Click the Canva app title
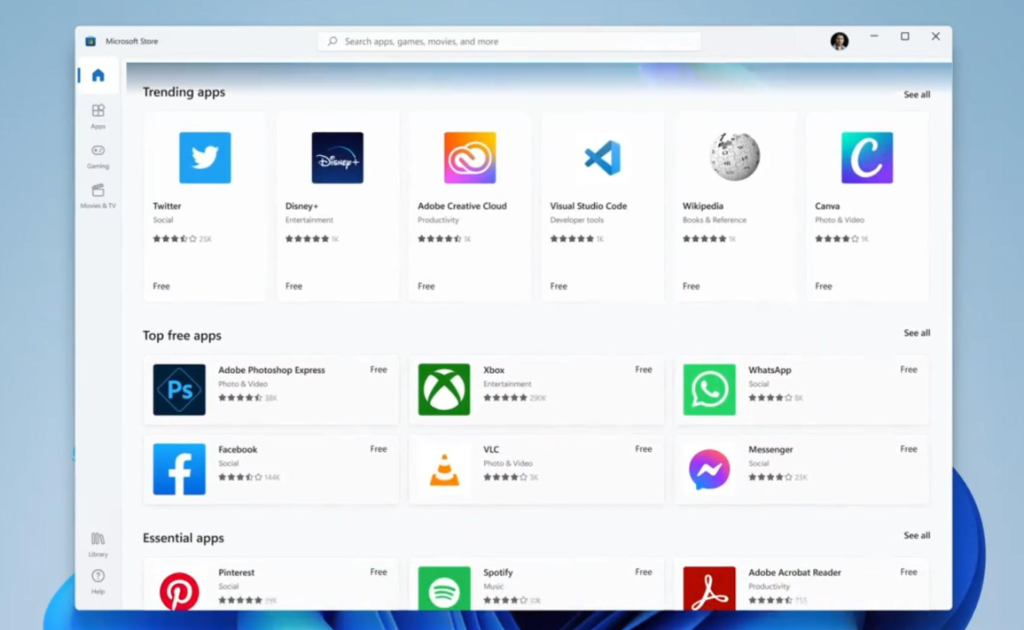This screenshot has height=630, width=1024. coord(827,206)
